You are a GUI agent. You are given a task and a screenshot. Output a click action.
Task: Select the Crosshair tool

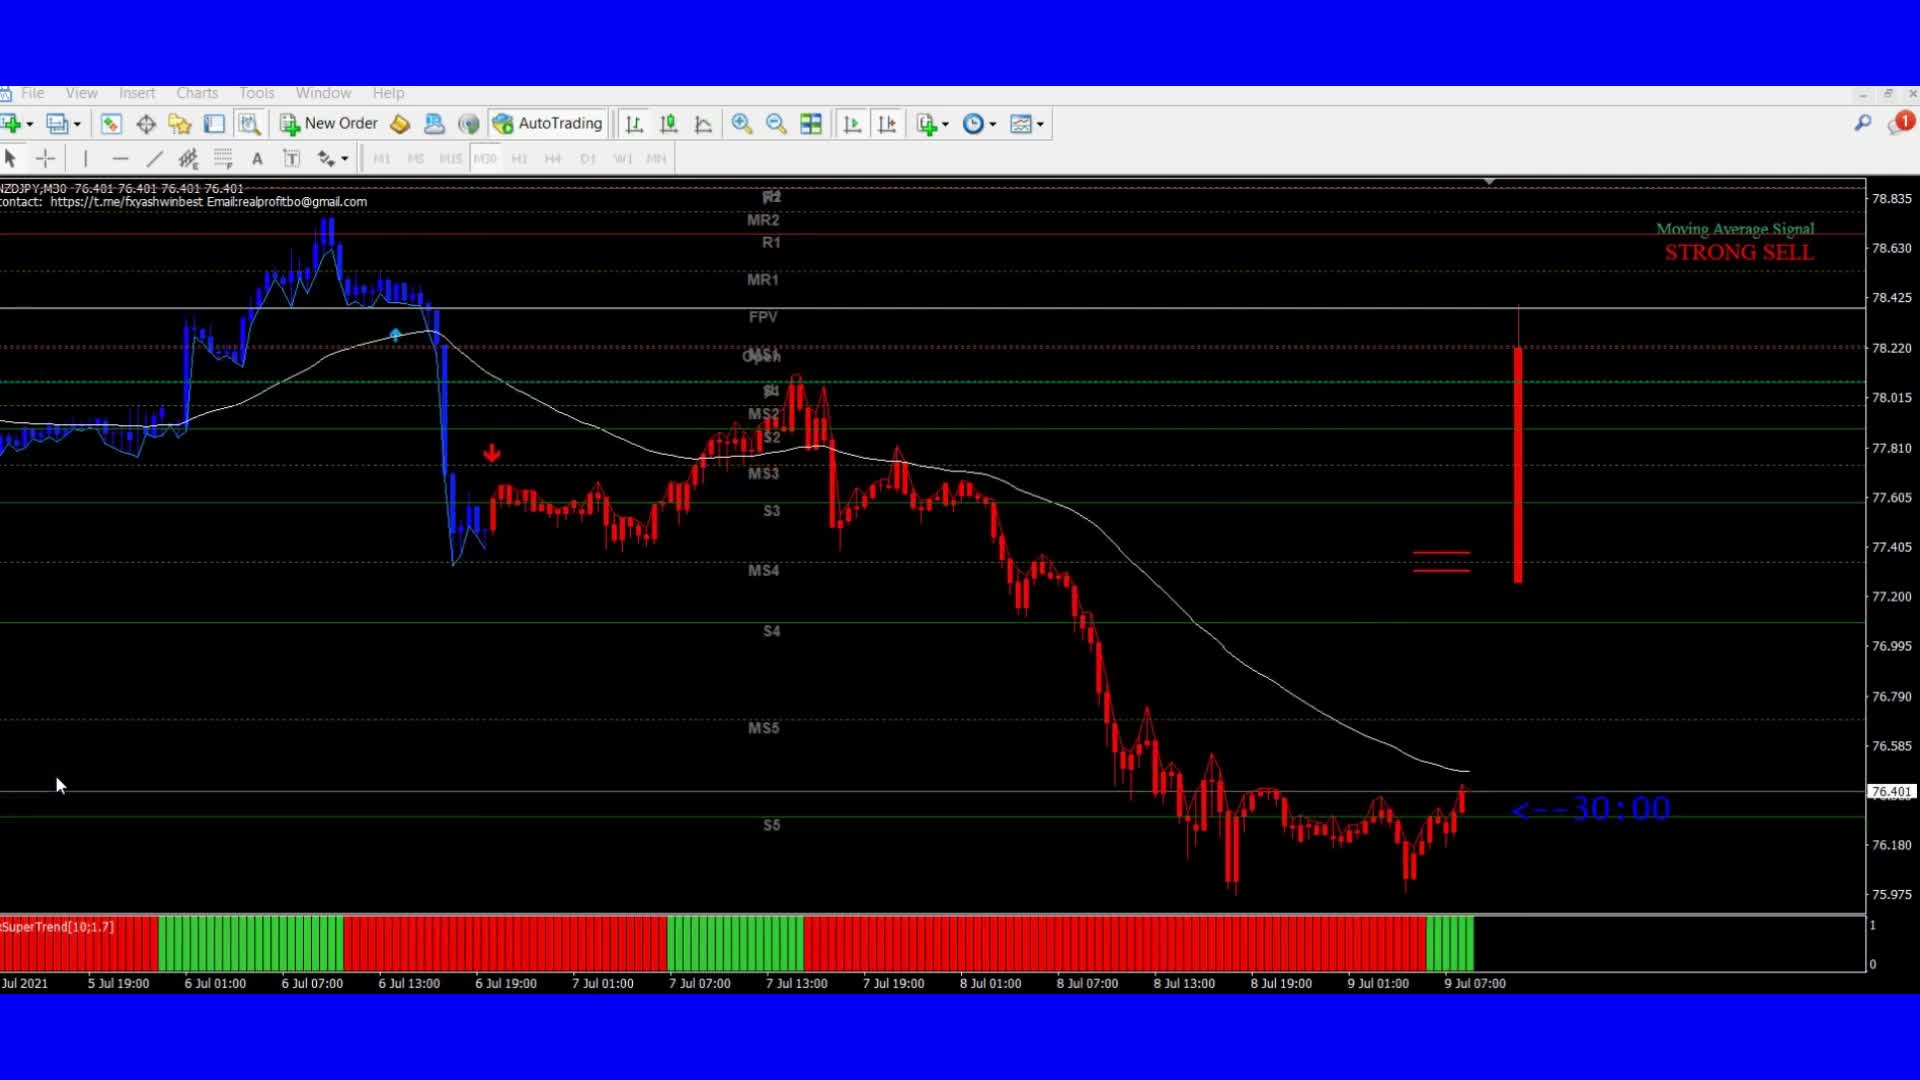(x=45, y=158)
